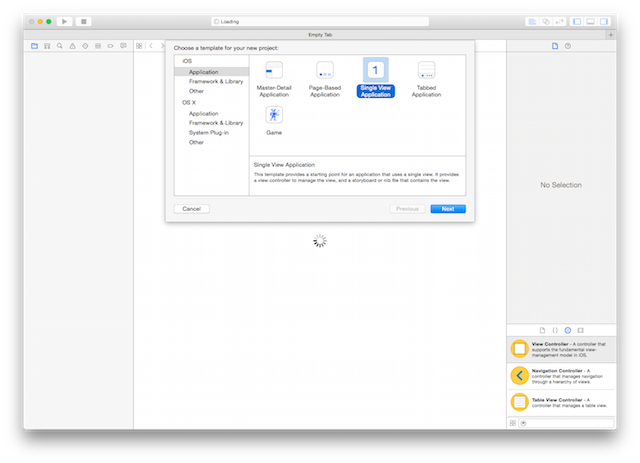
Task: Click the Previous button
Action: pyautogui.click(x=407, y=209)
